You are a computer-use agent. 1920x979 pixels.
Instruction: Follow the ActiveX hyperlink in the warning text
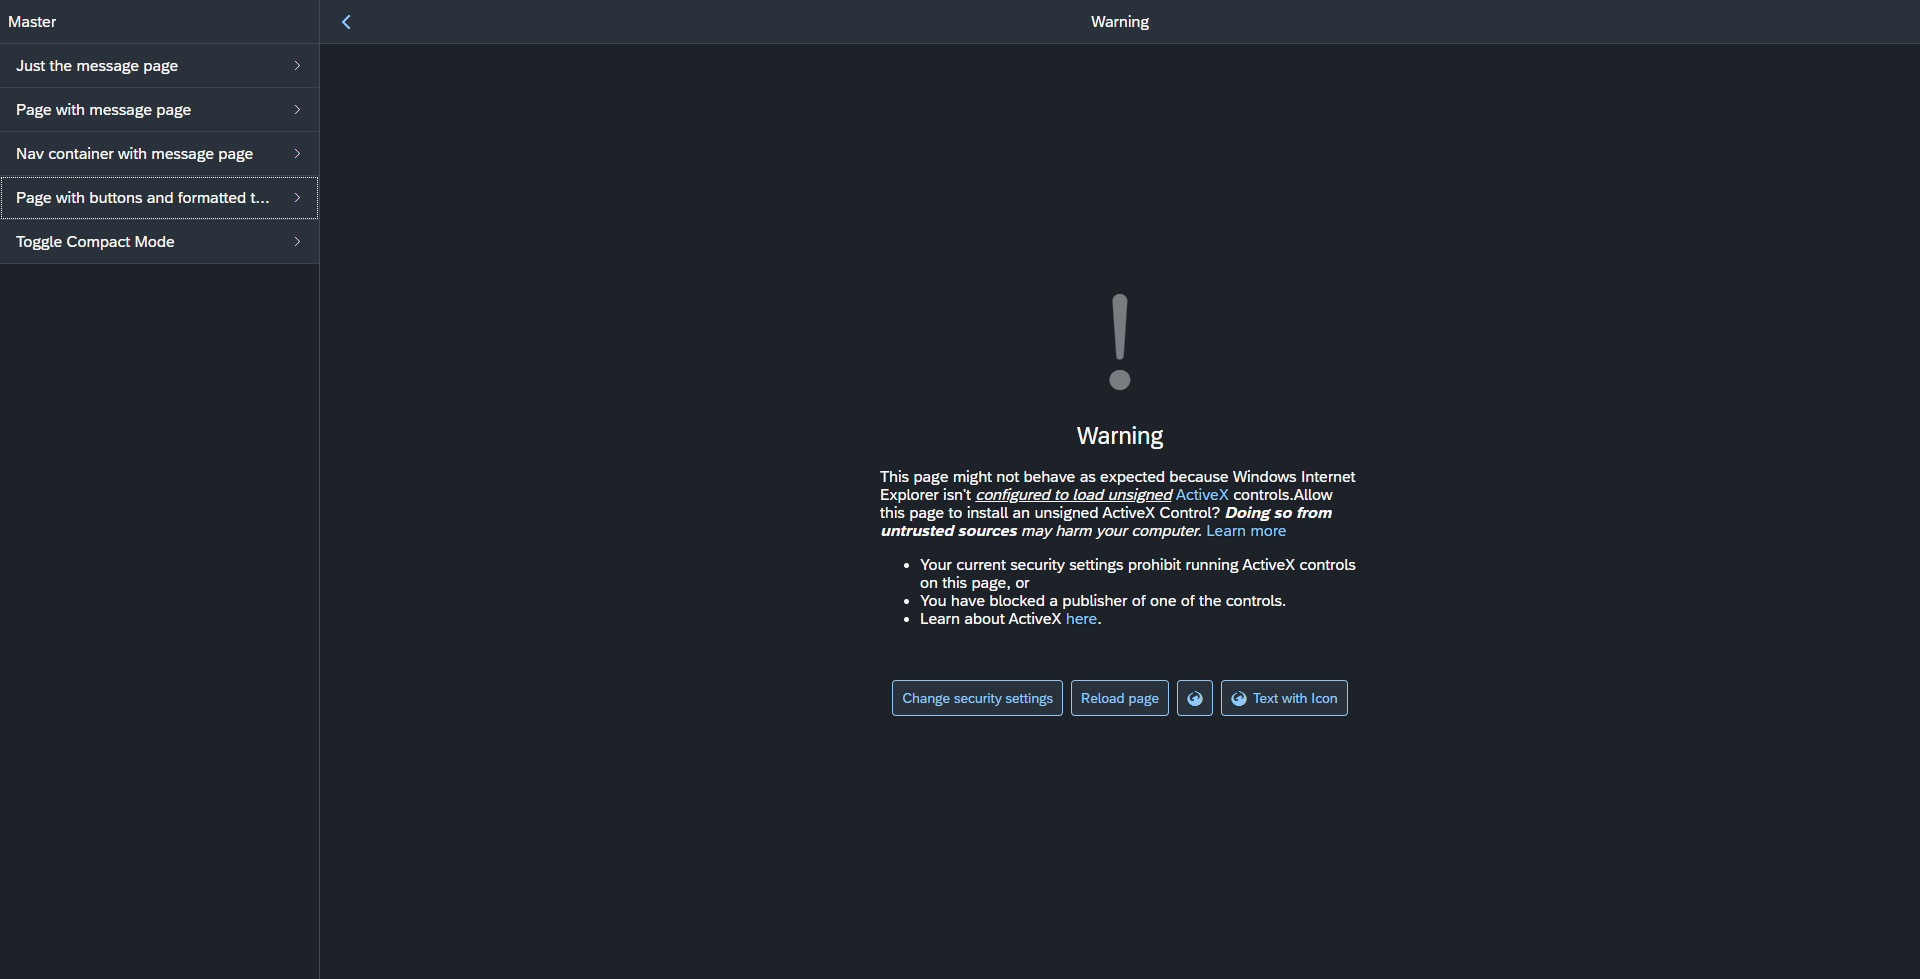point(1201,494)
